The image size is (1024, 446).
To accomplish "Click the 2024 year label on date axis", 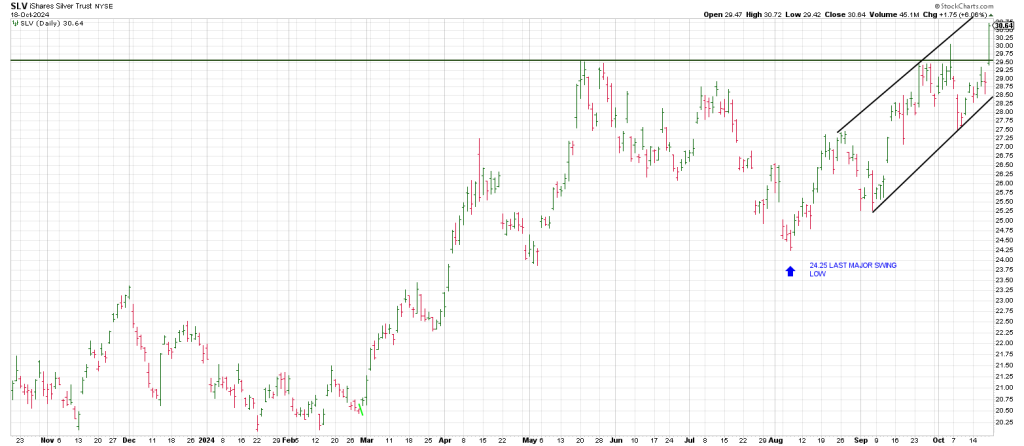I will click(x=205, y=439).
